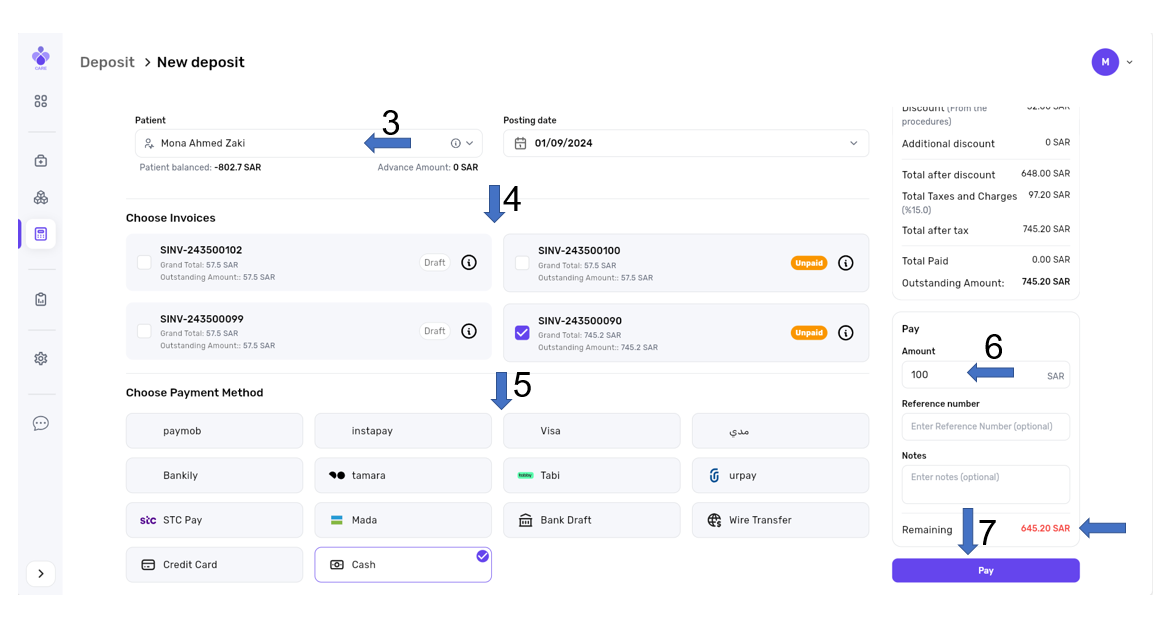Open the billing calculator sidebar icon
This screenshot has height=622, width=1172.
(41, 234)
